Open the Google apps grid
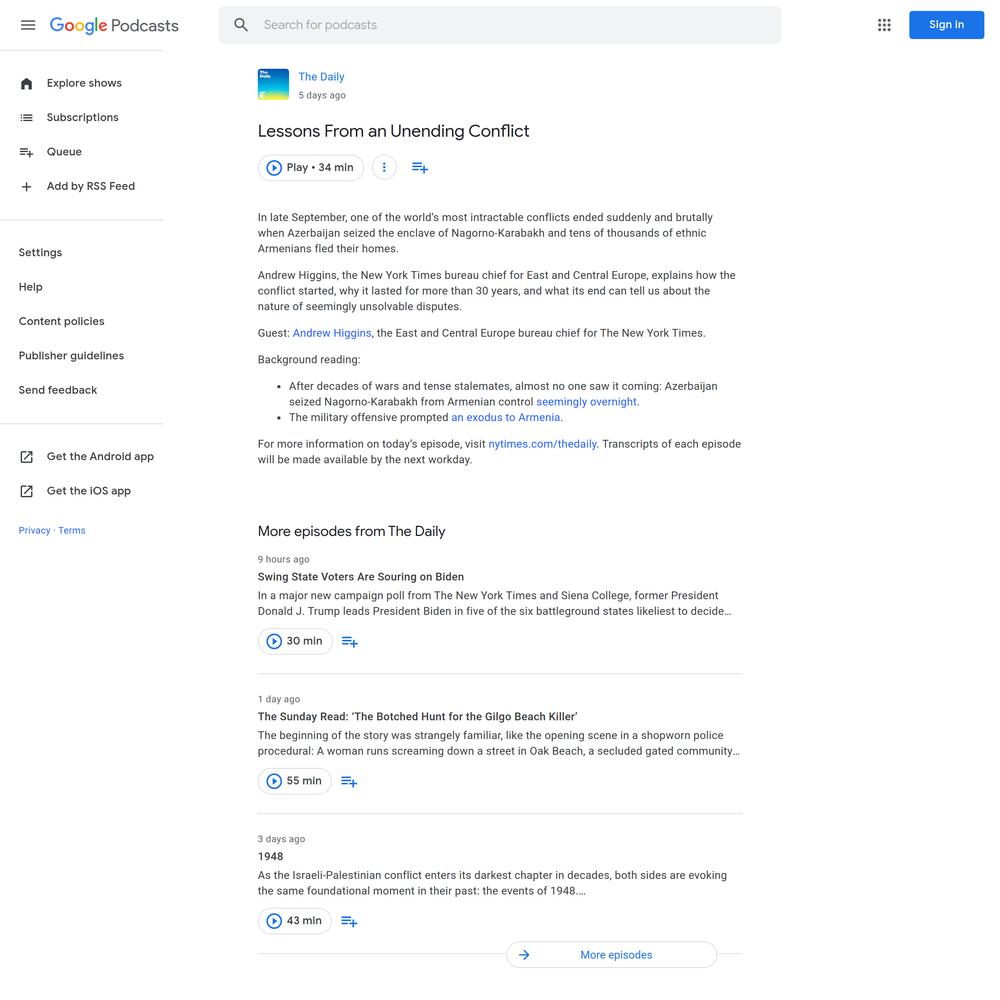 [x=884, y=25]
